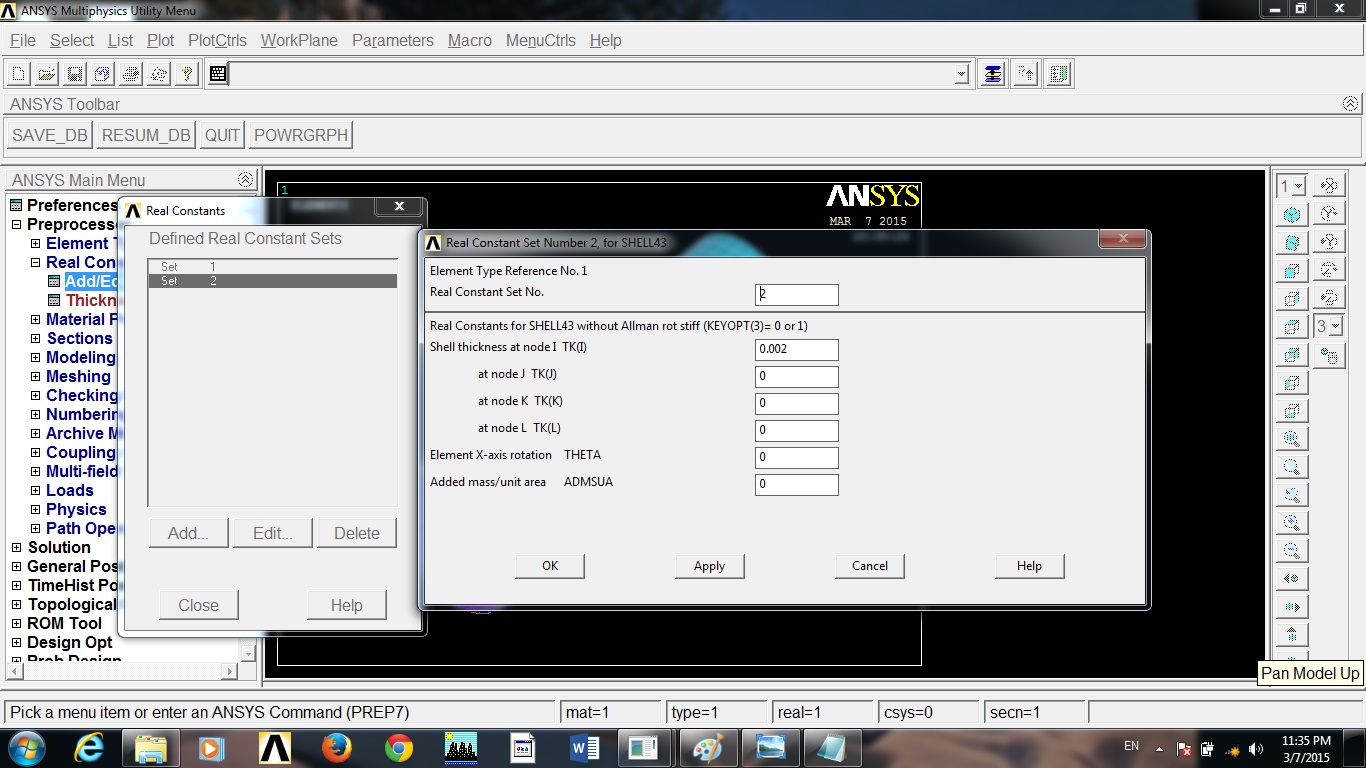Click the Pan-Zoom-Rotate icon in the top toolbar

(x=102, y=74)
